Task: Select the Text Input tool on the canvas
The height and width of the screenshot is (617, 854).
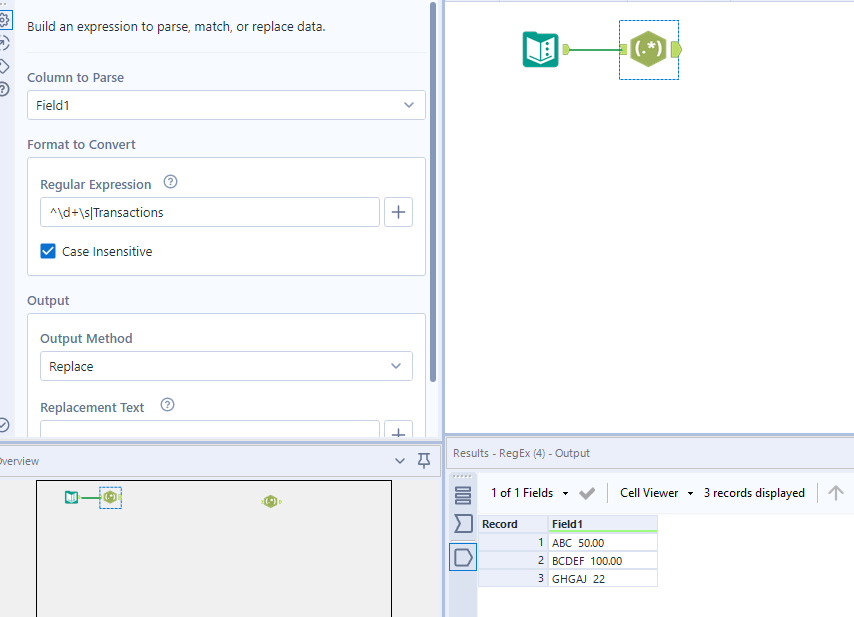Action: pyautogui.click(x=541, y=47)
